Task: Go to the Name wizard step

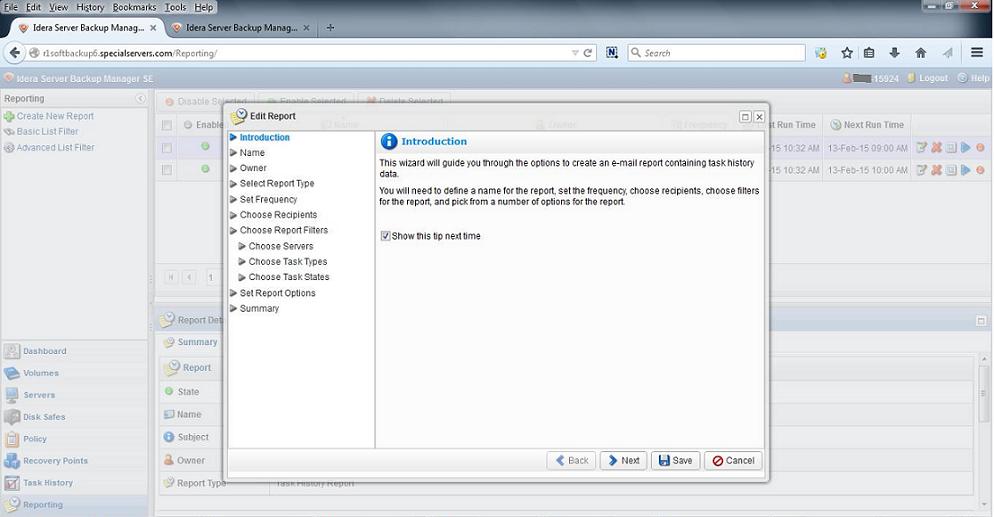Action: (252, 153)
